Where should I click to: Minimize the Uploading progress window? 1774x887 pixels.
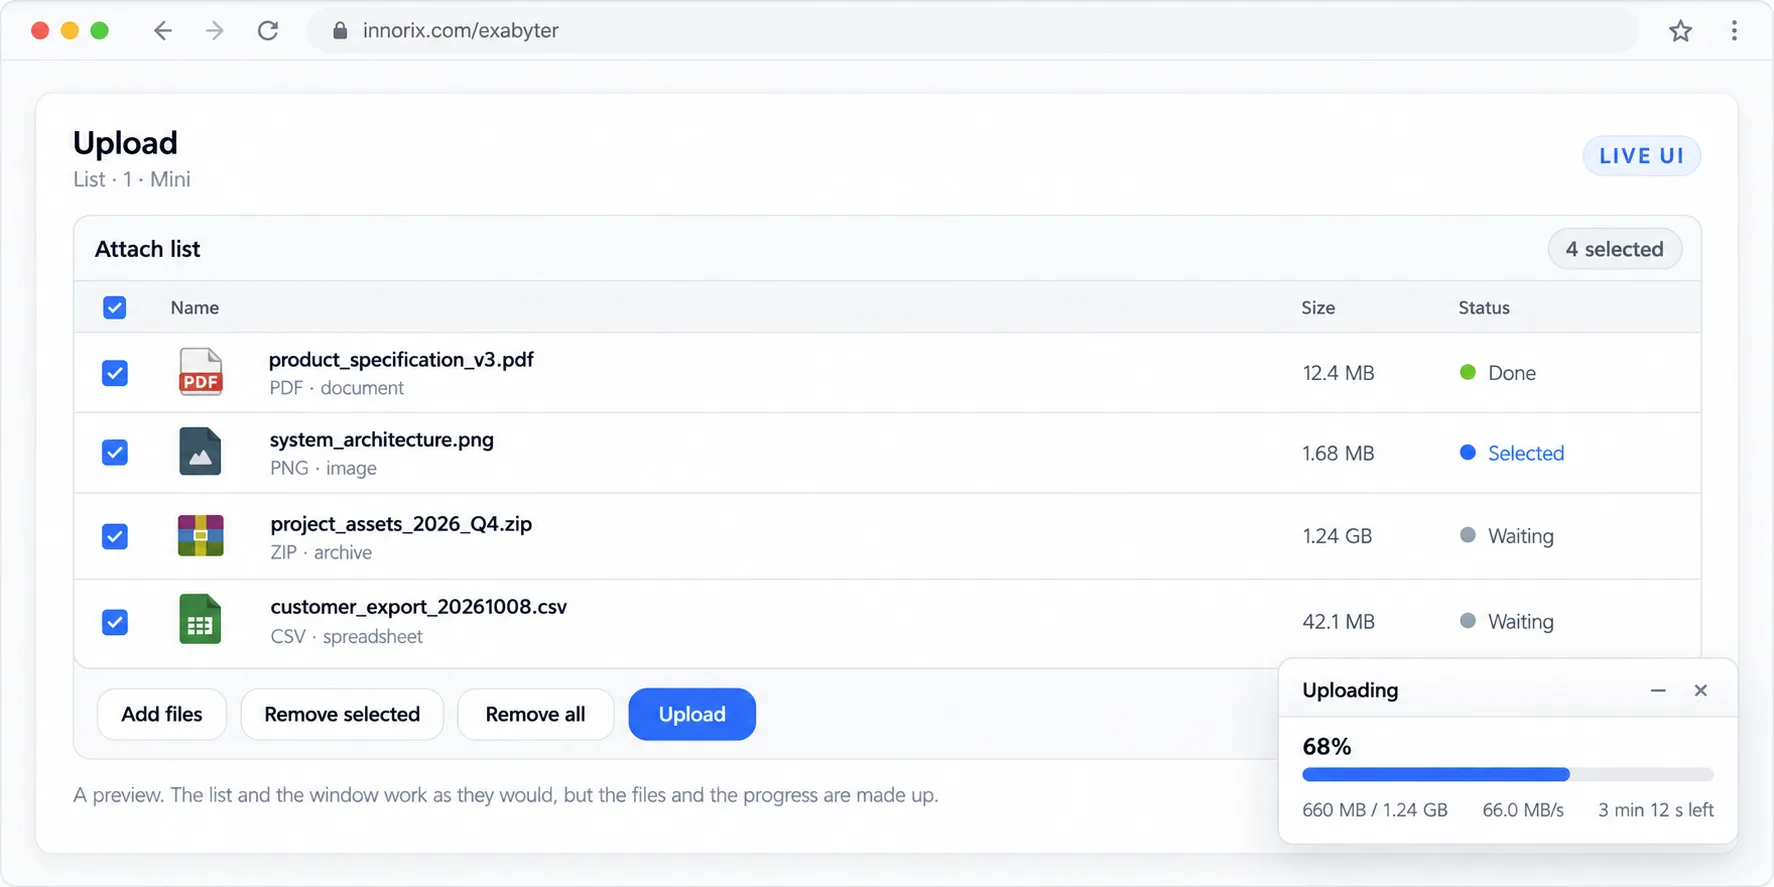(x=1658, y=690)
